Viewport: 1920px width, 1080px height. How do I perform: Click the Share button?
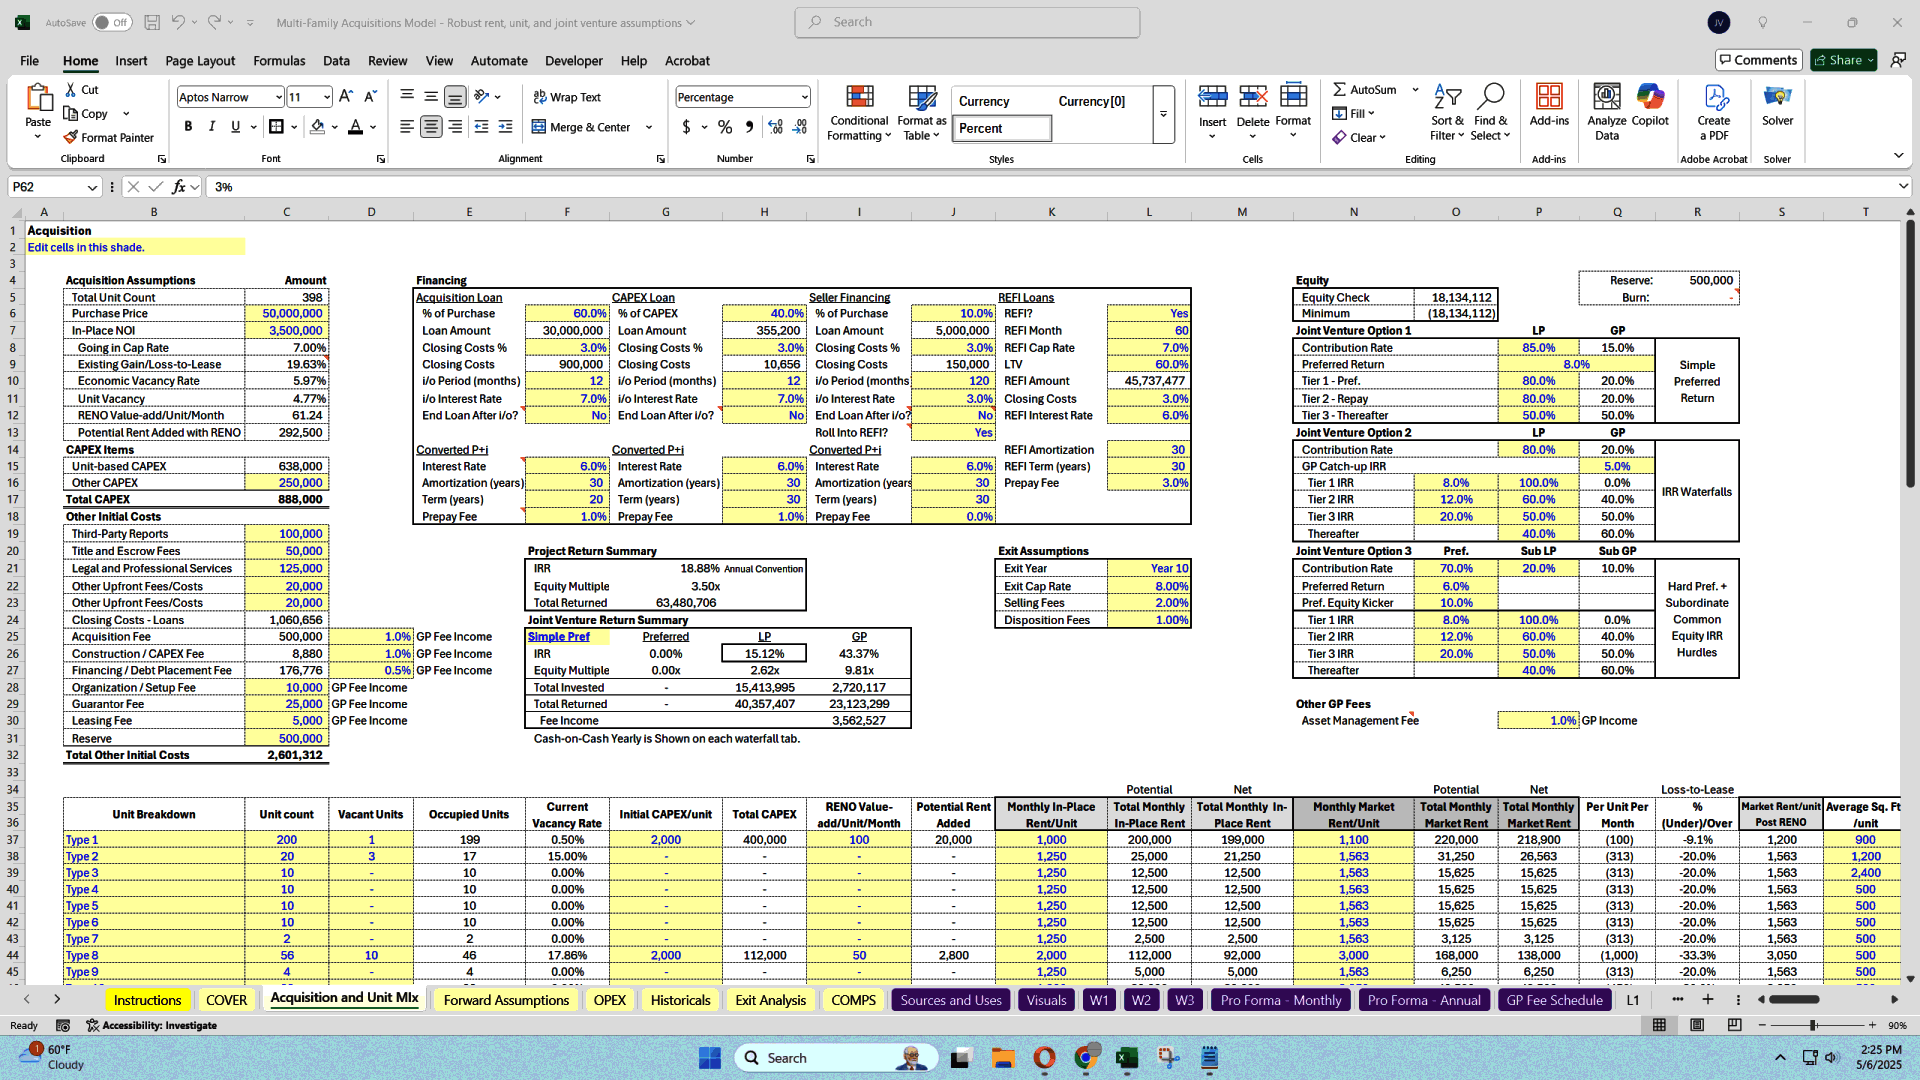pos(1844,60)
